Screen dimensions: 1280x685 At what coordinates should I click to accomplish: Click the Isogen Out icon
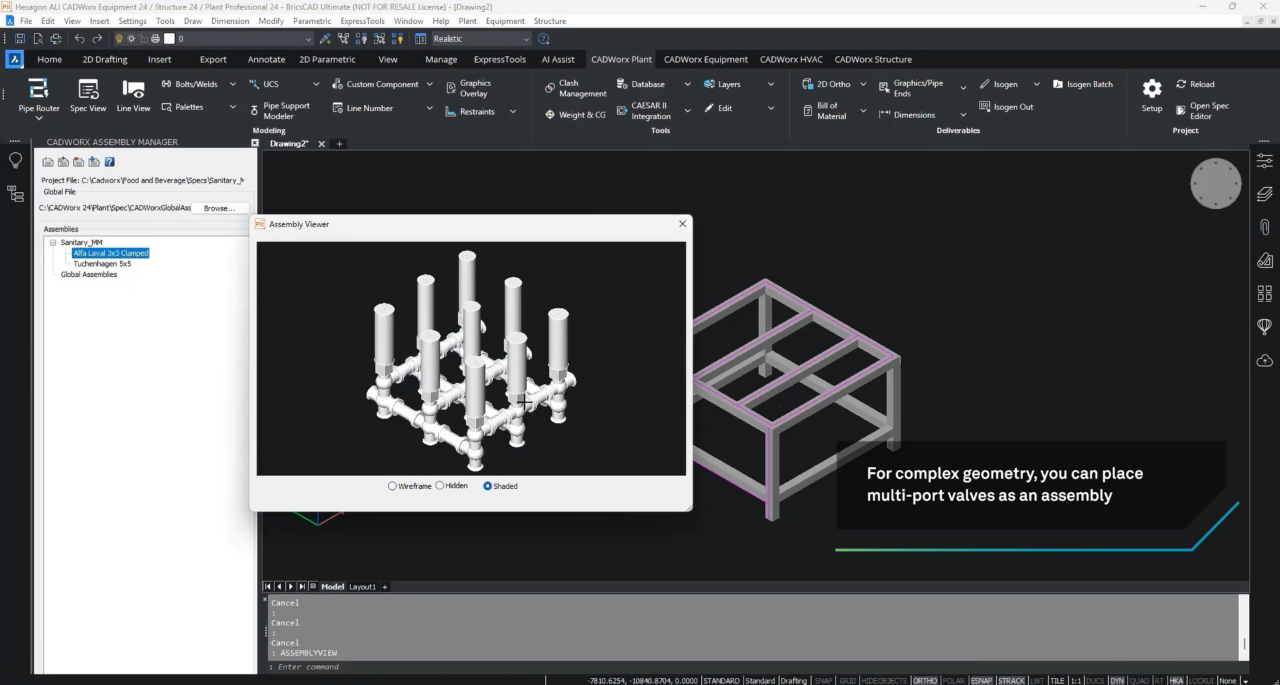[985, 107]
